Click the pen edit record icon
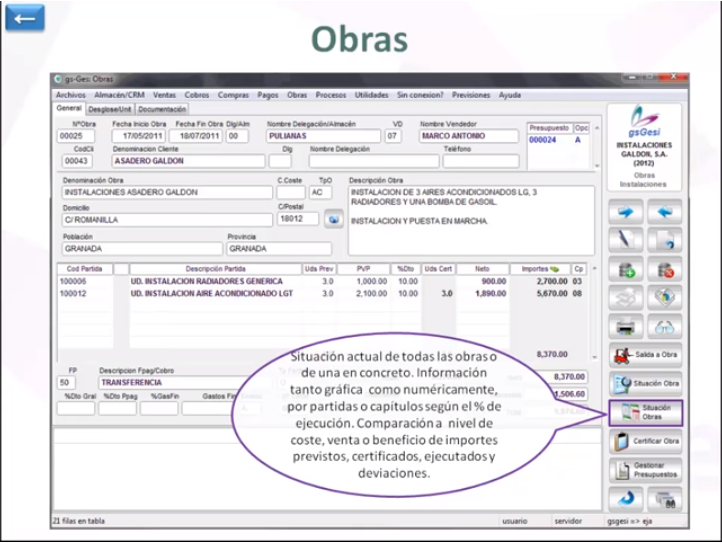Screen dimensions: 722x544 625,240
